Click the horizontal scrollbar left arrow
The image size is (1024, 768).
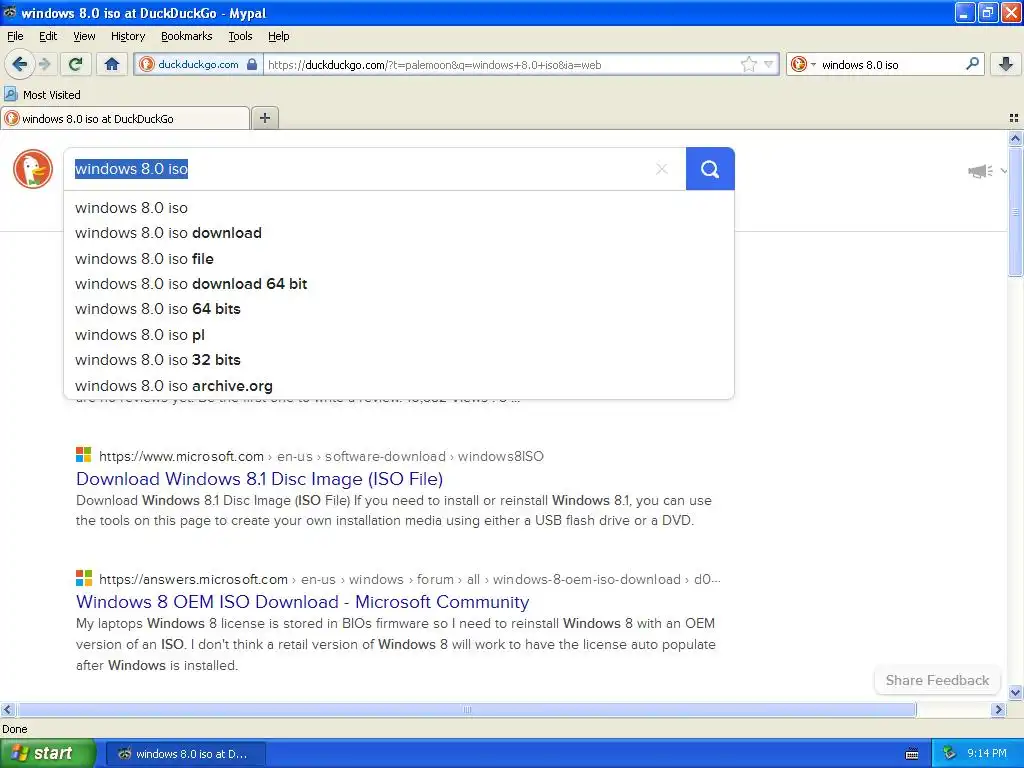(x=7, y=709)
